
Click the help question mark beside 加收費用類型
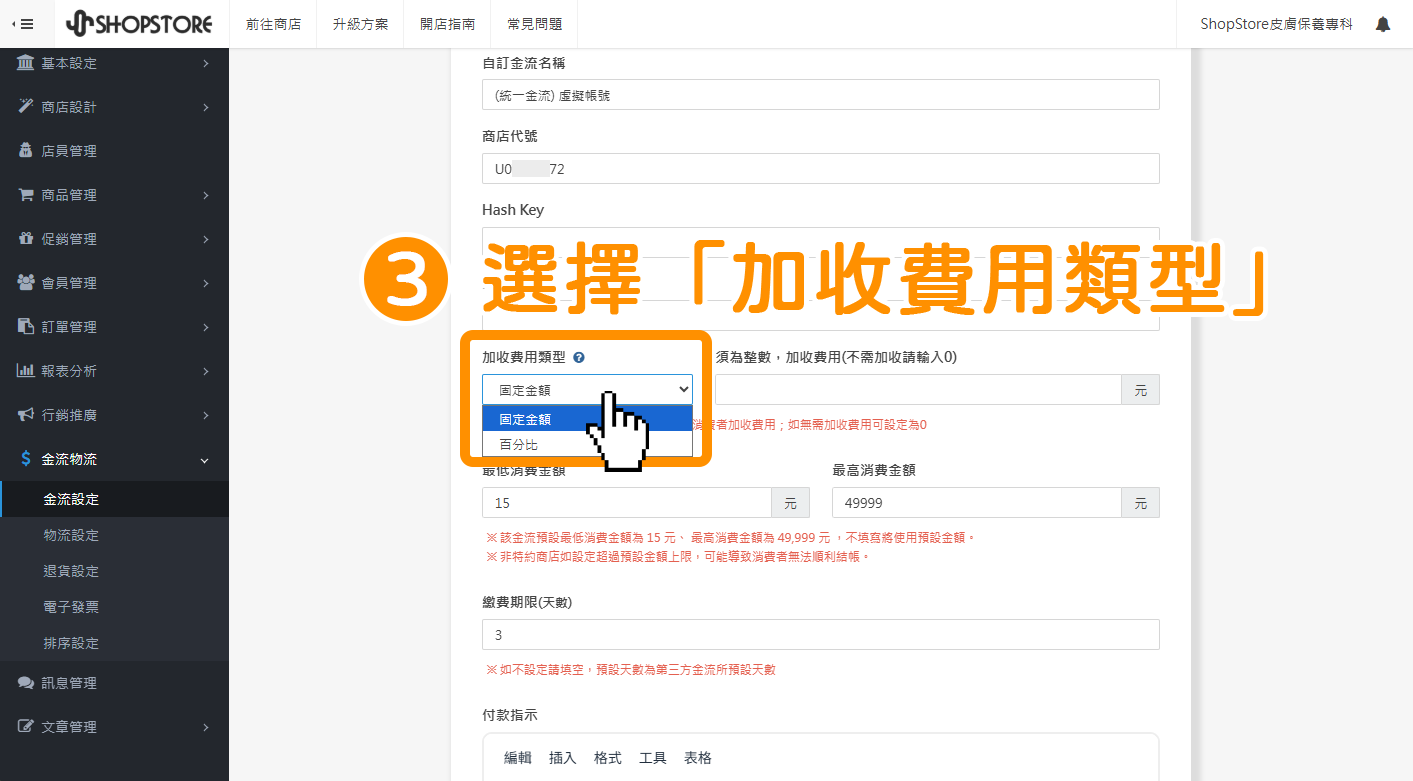[x=578, y=356]
